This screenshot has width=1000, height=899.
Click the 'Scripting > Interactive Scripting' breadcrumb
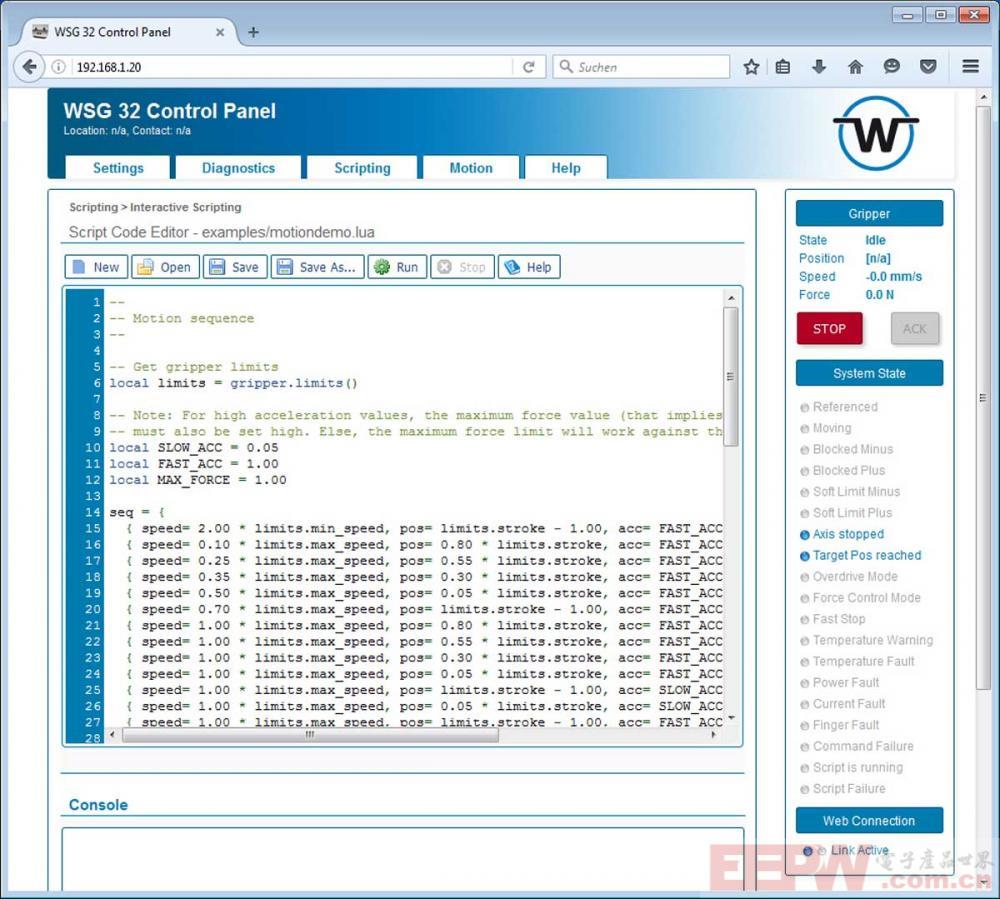pyautogui.click(x=155, y=207)
